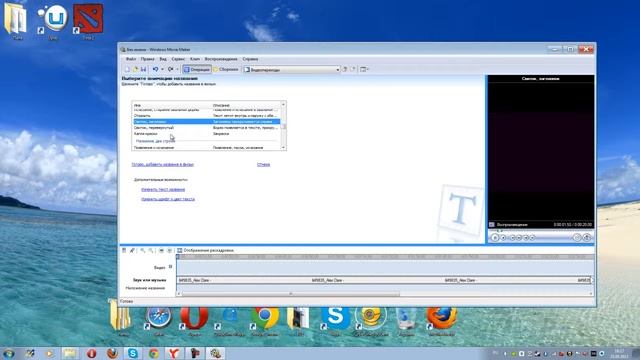Image resolution: width=640 pixels, height=360 pixels.
Task: Click the split clip button under preview
Action: point(577,238)
